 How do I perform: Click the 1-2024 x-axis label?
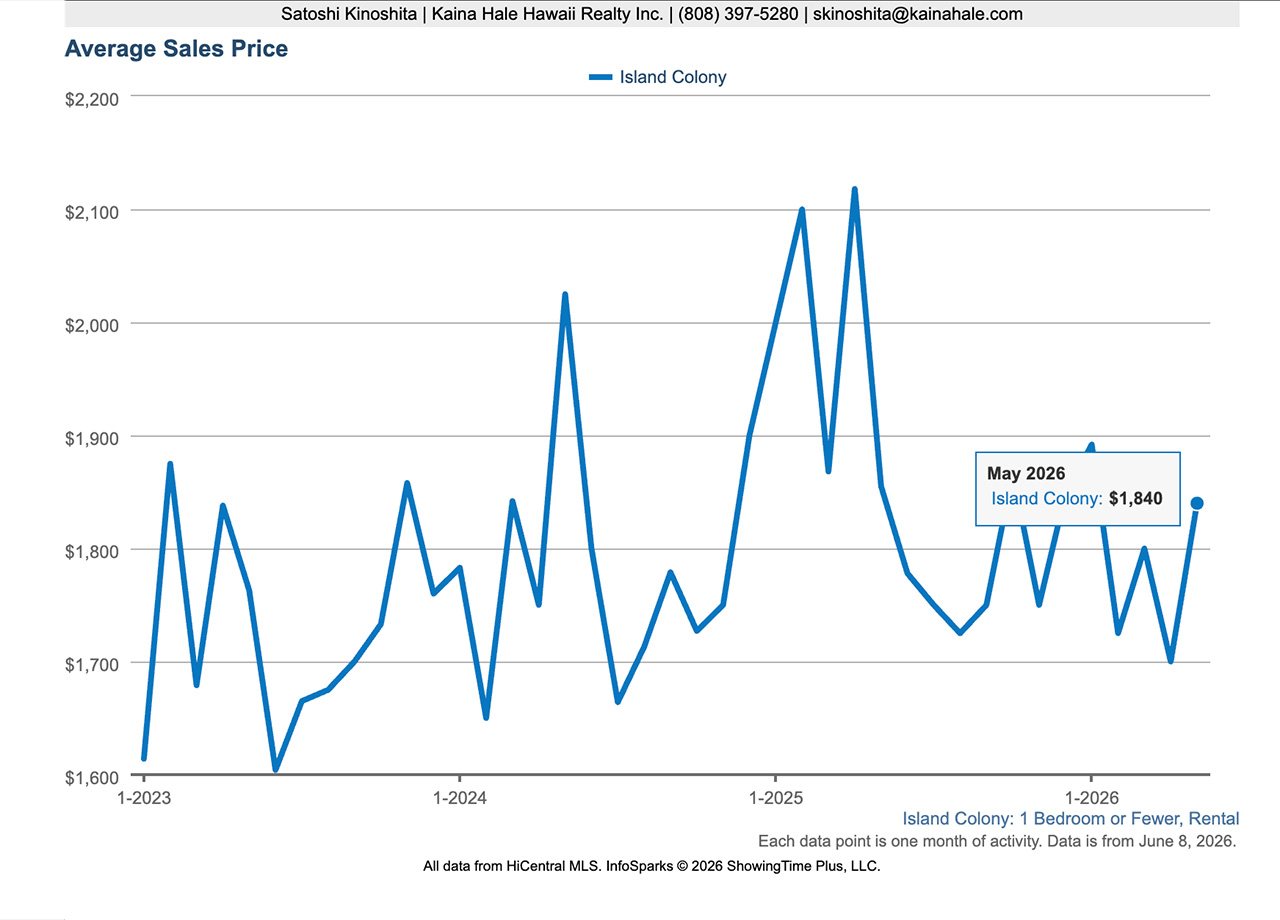459,798
